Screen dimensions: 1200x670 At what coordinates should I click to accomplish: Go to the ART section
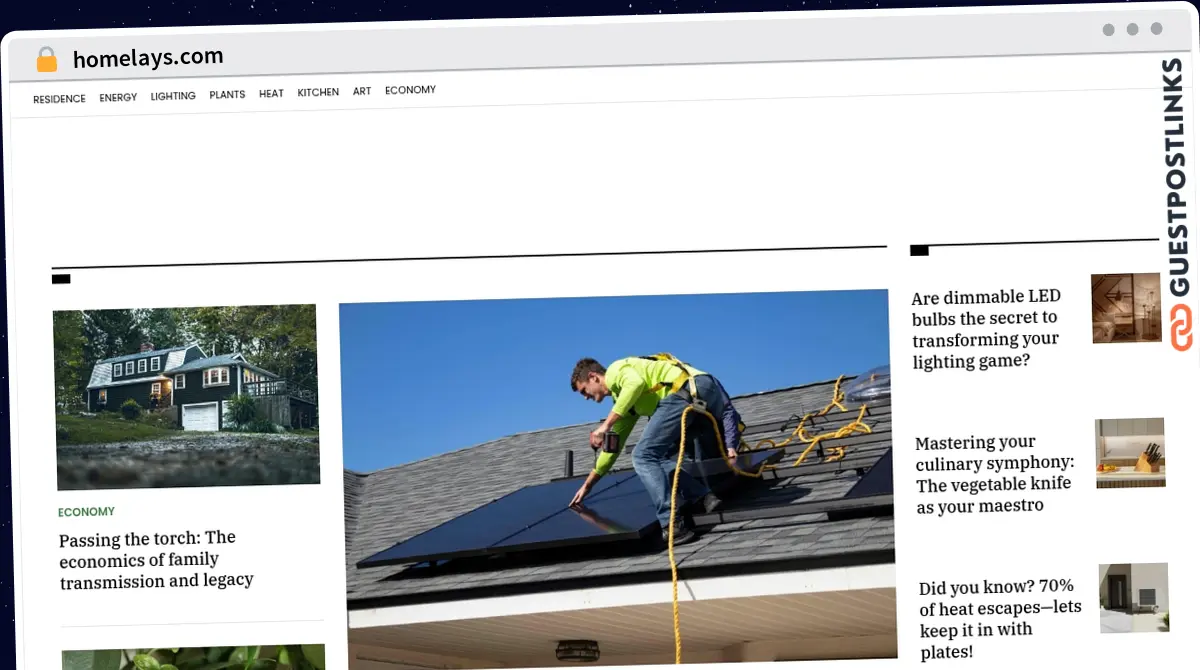point(362,91)
